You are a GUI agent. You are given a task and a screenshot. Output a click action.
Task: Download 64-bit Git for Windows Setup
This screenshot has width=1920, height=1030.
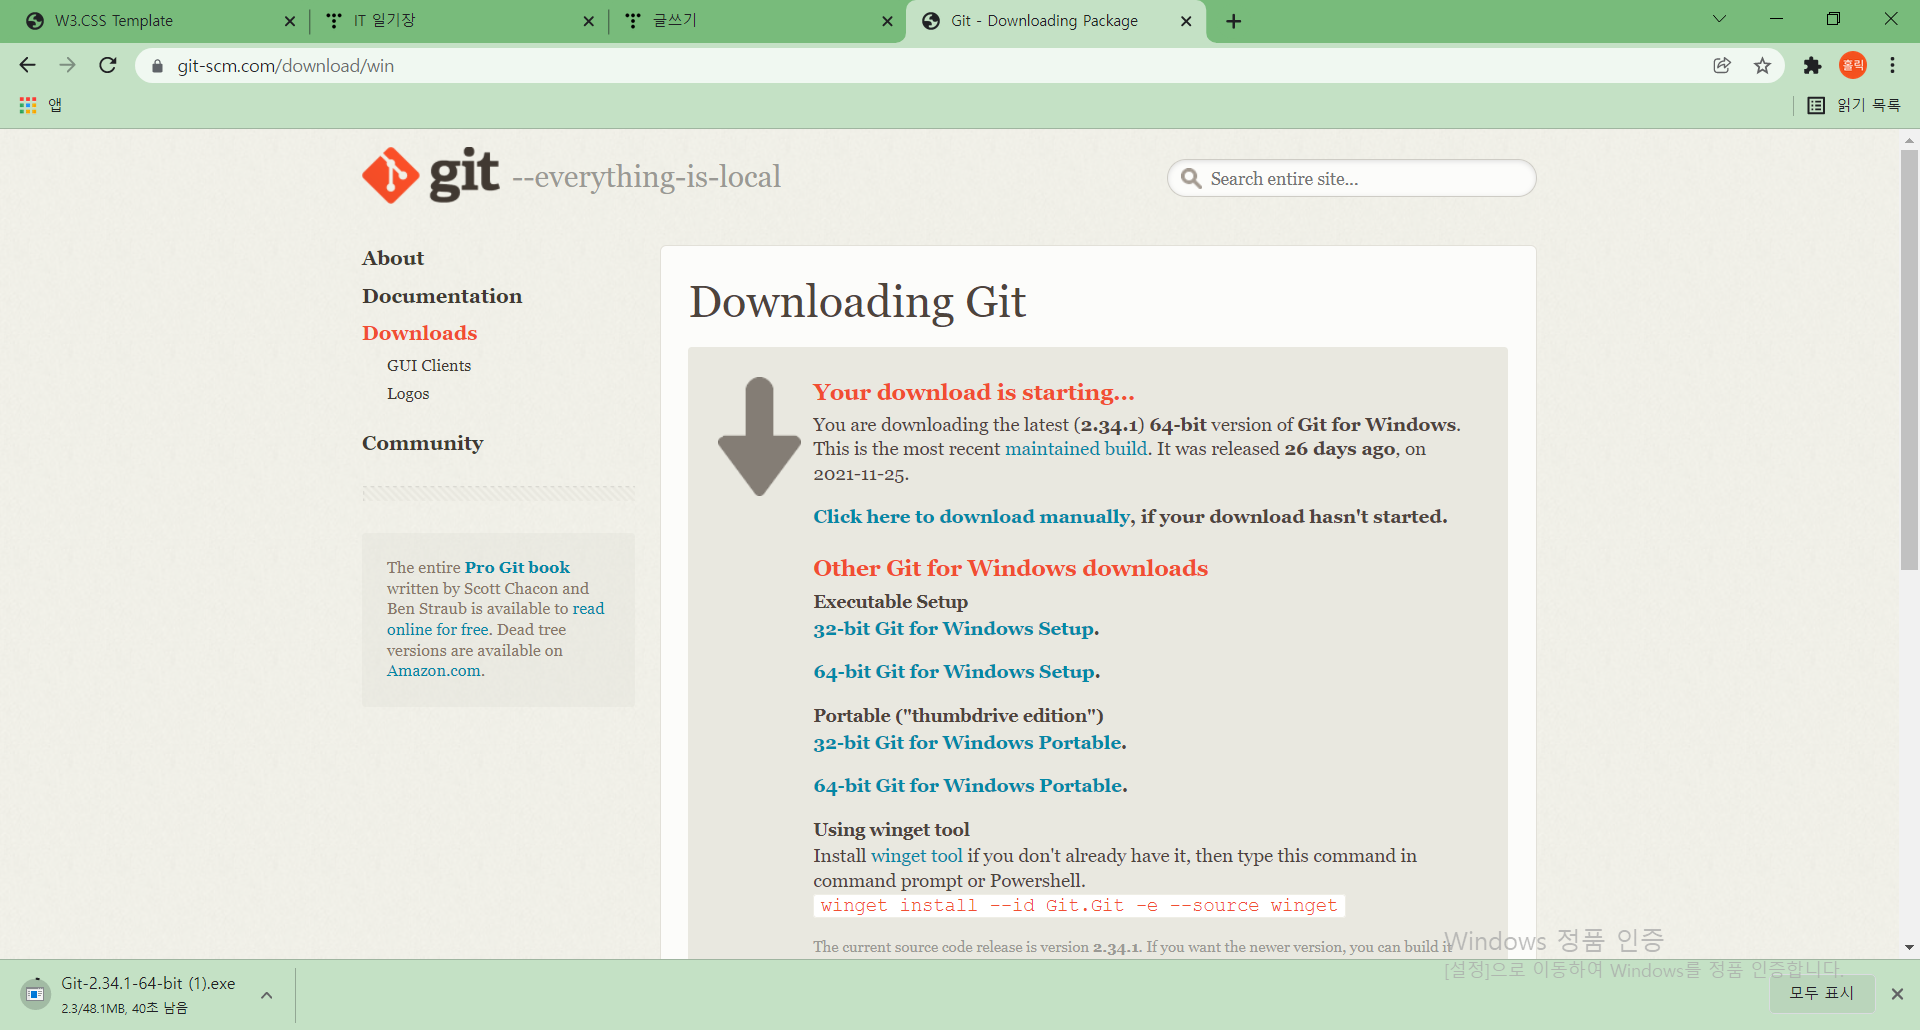(x=954, y=672)
